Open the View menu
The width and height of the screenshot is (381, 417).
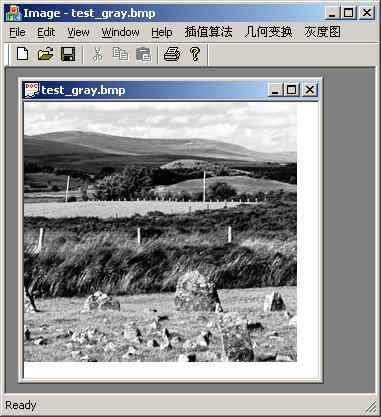[78, 32]
